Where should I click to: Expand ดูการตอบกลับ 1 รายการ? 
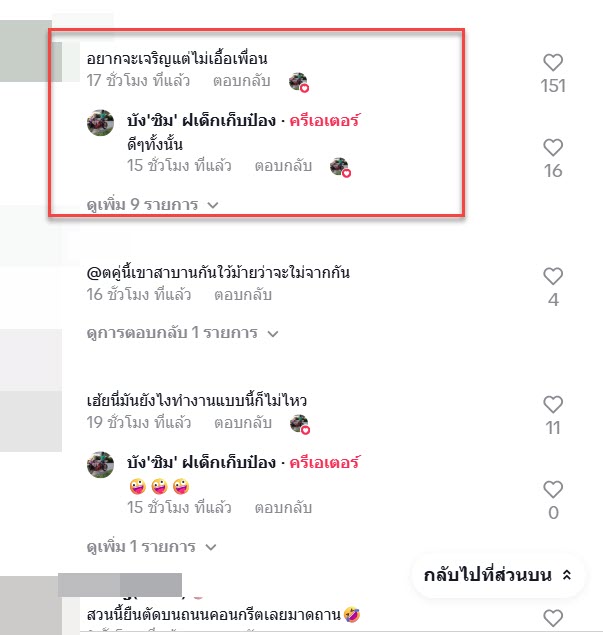pyautogui.click(x=182, y=333)
